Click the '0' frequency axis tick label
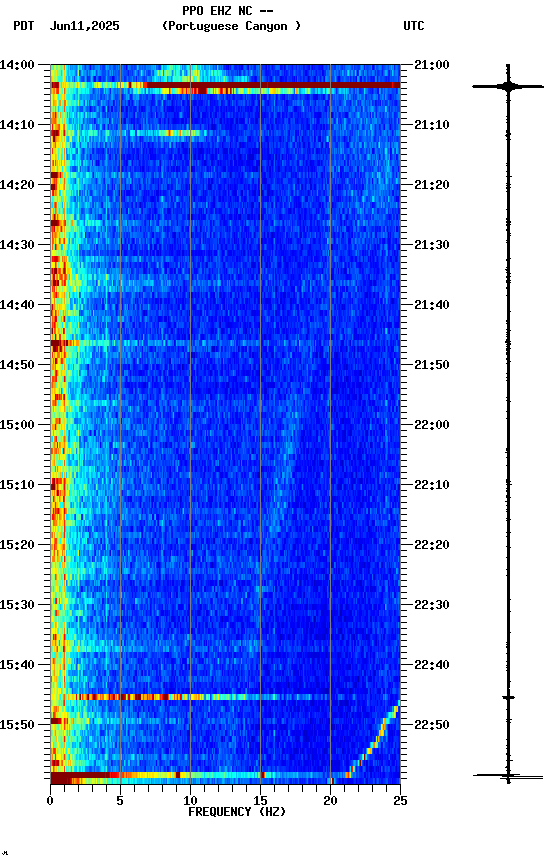Screen dimensions: 552x864 [x=50, y=801]
